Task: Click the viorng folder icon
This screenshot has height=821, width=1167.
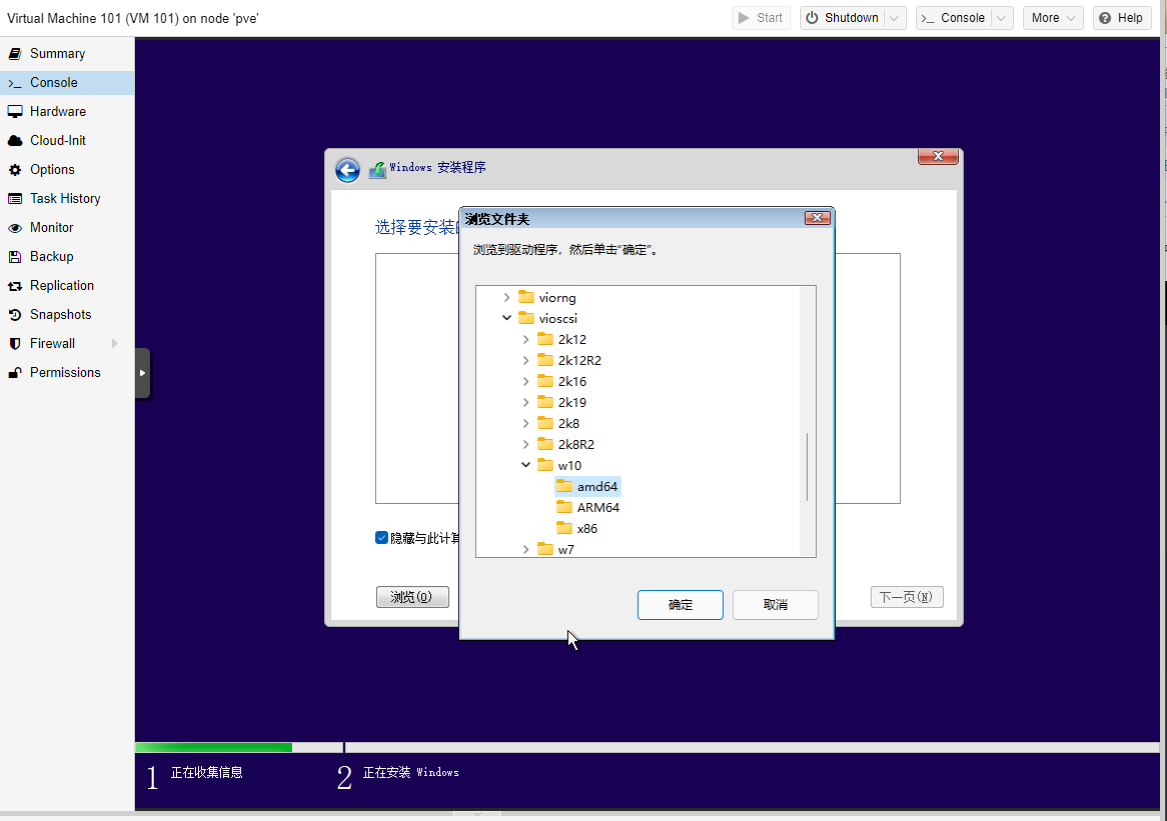Action: (x=527, y=297)
